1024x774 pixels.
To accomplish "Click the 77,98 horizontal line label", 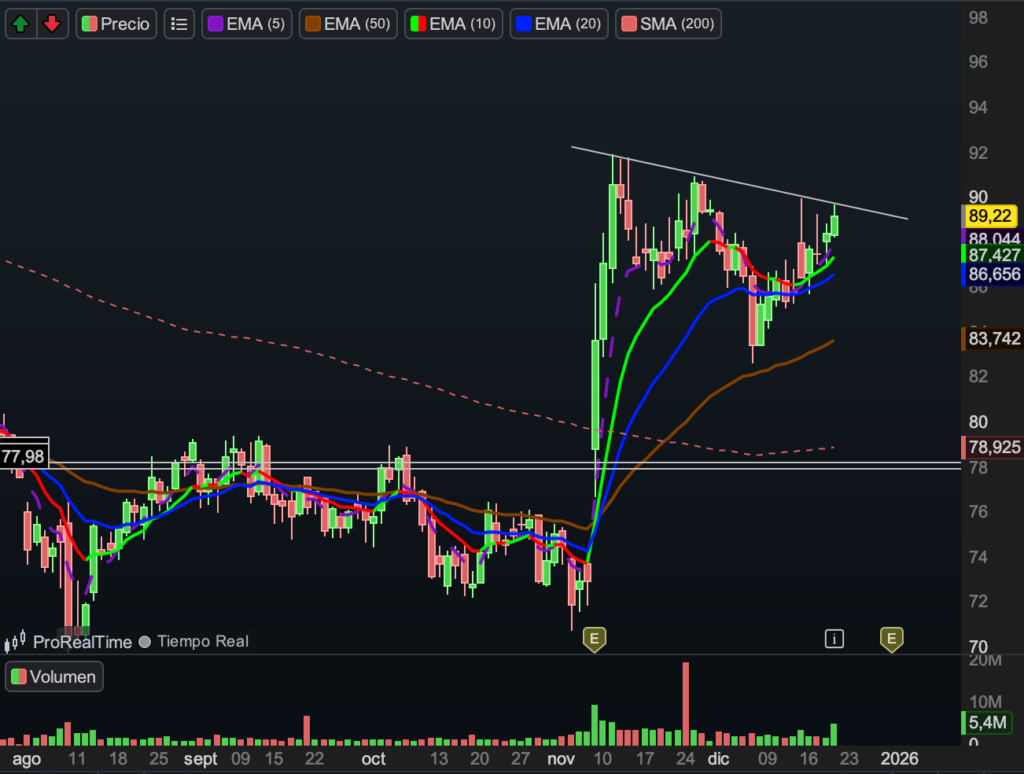I will click(x=24, y=456).
